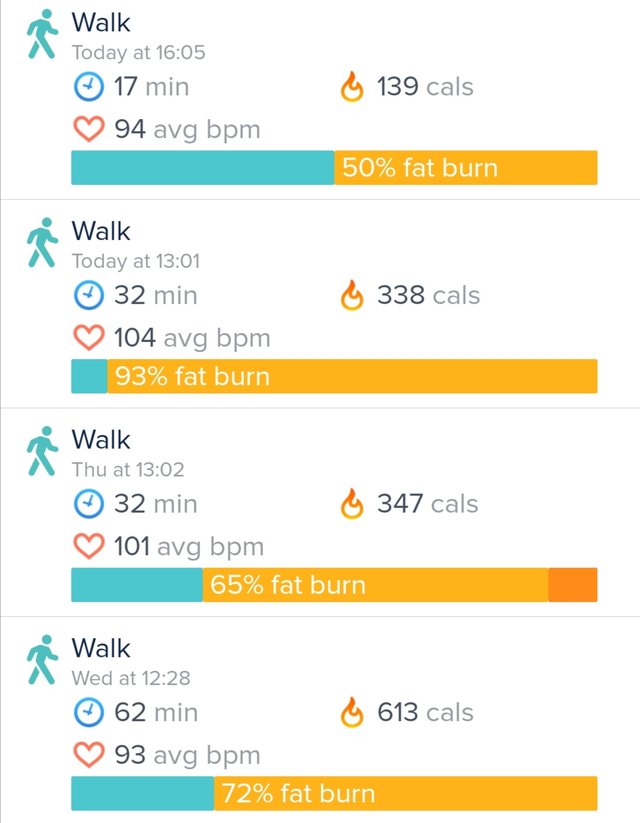The height and width of the screenshot is (823, 640).
Task: Click the flame icon beside 347 cals
Action: click(x=352, y=503)
